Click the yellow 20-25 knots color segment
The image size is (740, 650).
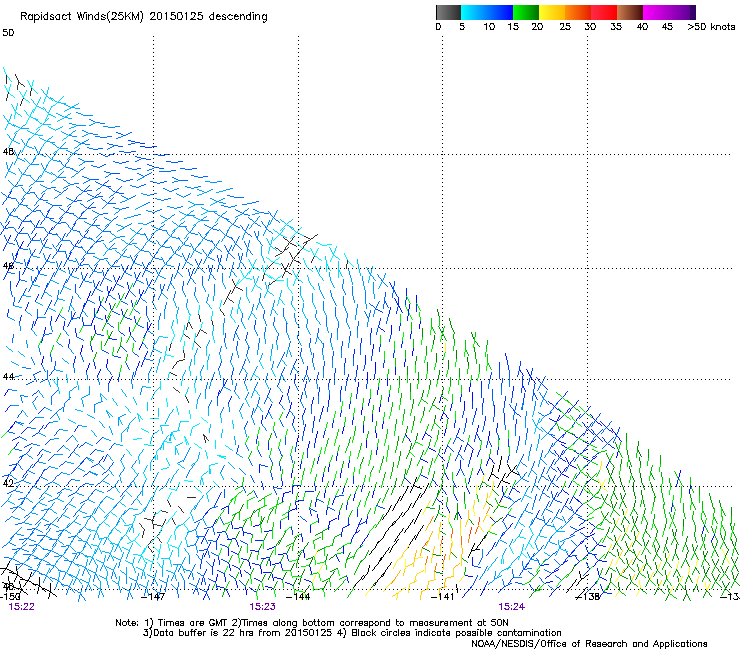pyautogui.click(x=552, y=12)
